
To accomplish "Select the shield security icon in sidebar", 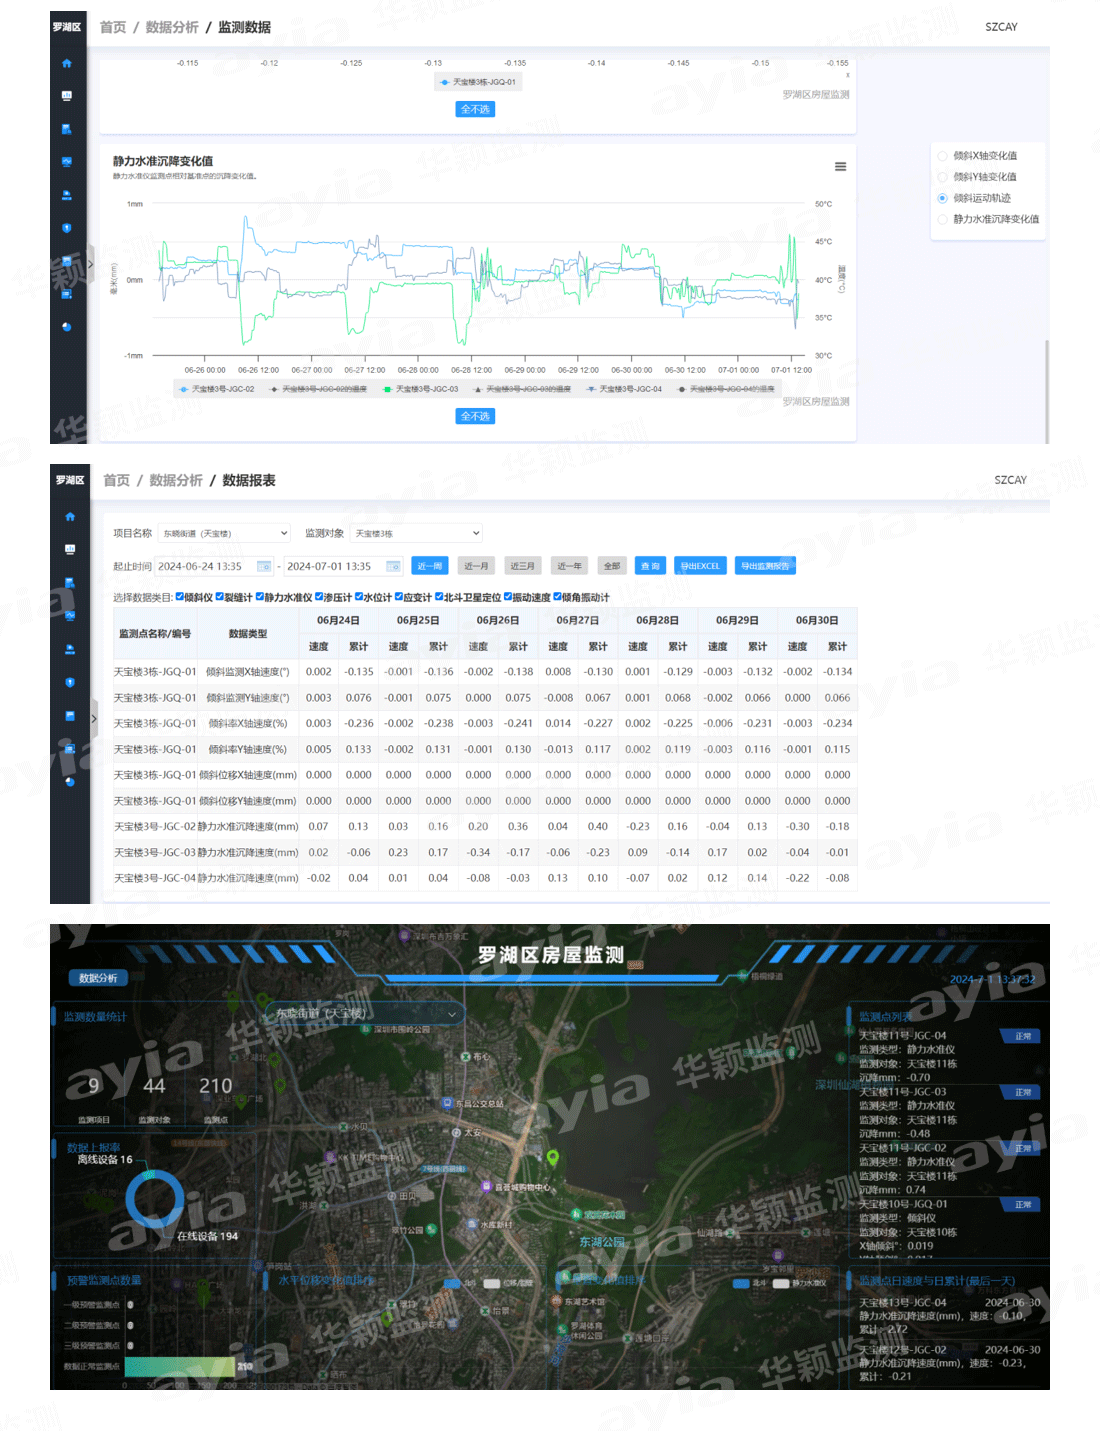I will (67, 229).
